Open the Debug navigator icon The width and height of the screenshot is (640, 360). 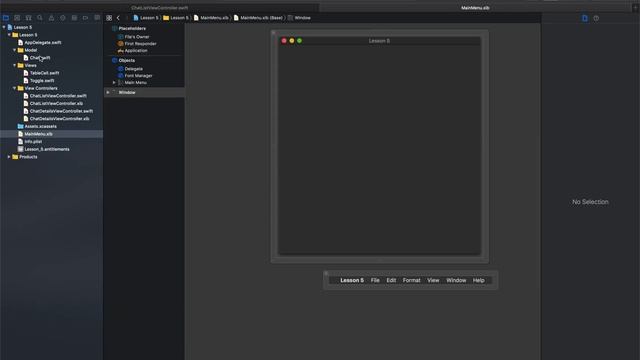click(x=74, y=18)
